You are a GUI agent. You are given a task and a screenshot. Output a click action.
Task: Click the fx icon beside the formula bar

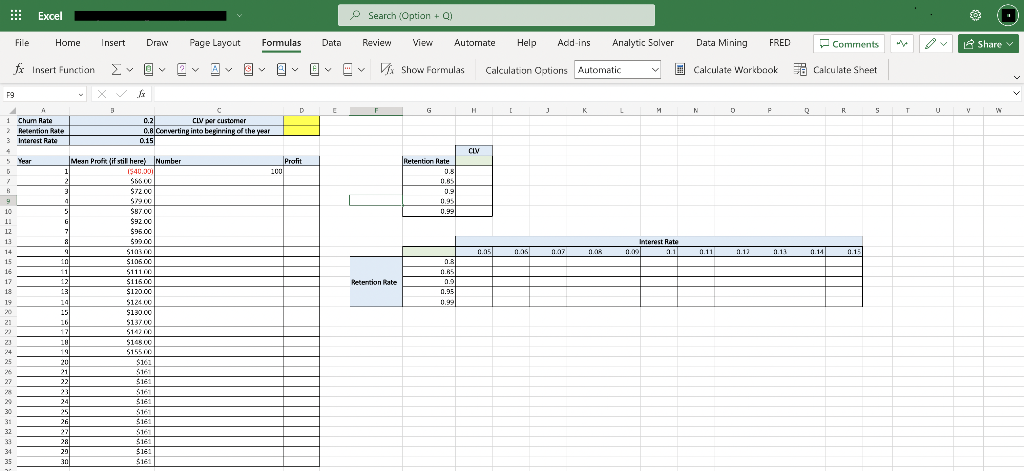tap(141, 95)
